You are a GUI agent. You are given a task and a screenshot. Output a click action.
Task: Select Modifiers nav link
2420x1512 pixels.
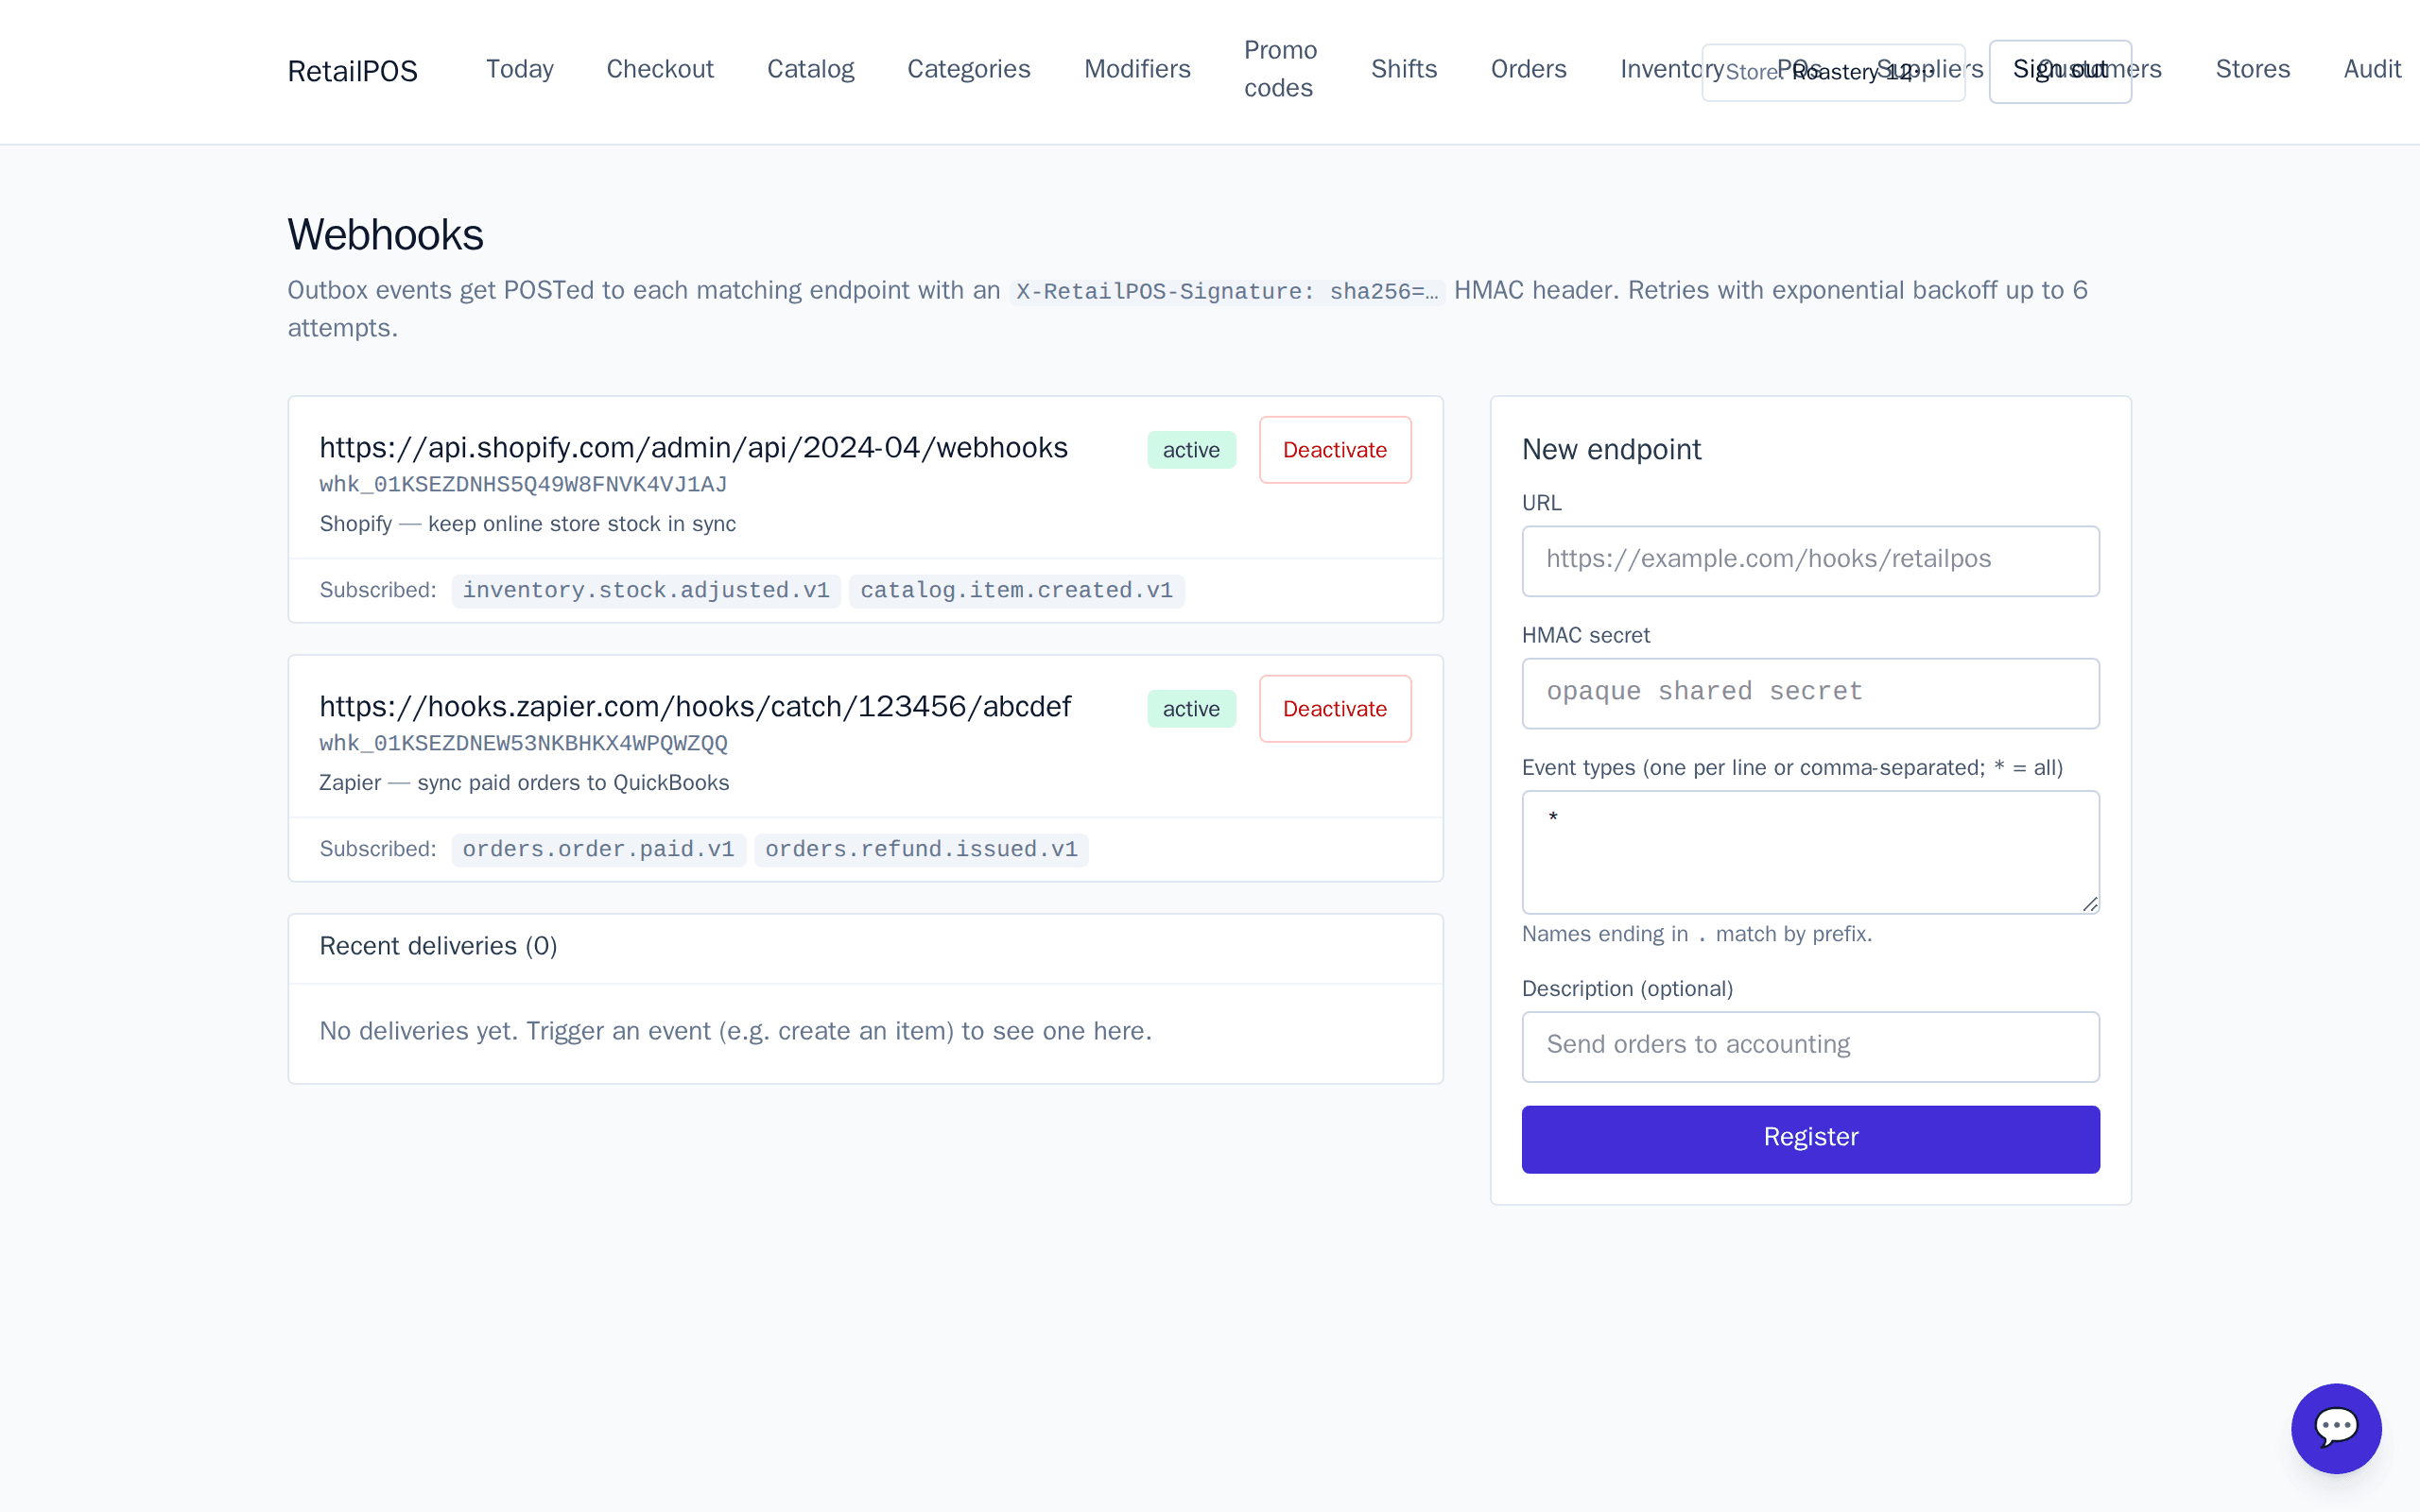pyautogui.click(x=1137, y=69)
